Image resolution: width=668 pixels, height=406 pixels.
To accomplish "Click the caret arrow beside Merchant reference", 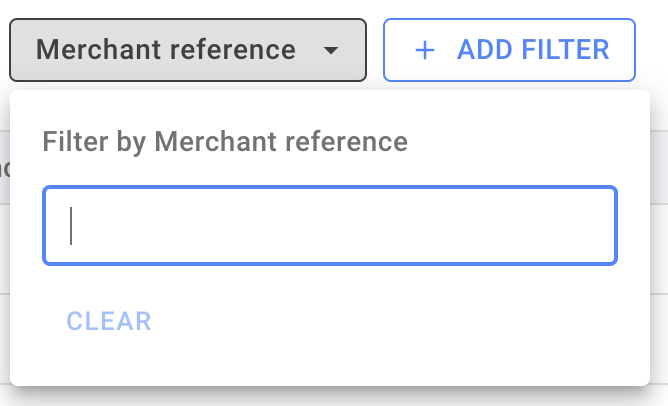I will click(x=331, y=51).
